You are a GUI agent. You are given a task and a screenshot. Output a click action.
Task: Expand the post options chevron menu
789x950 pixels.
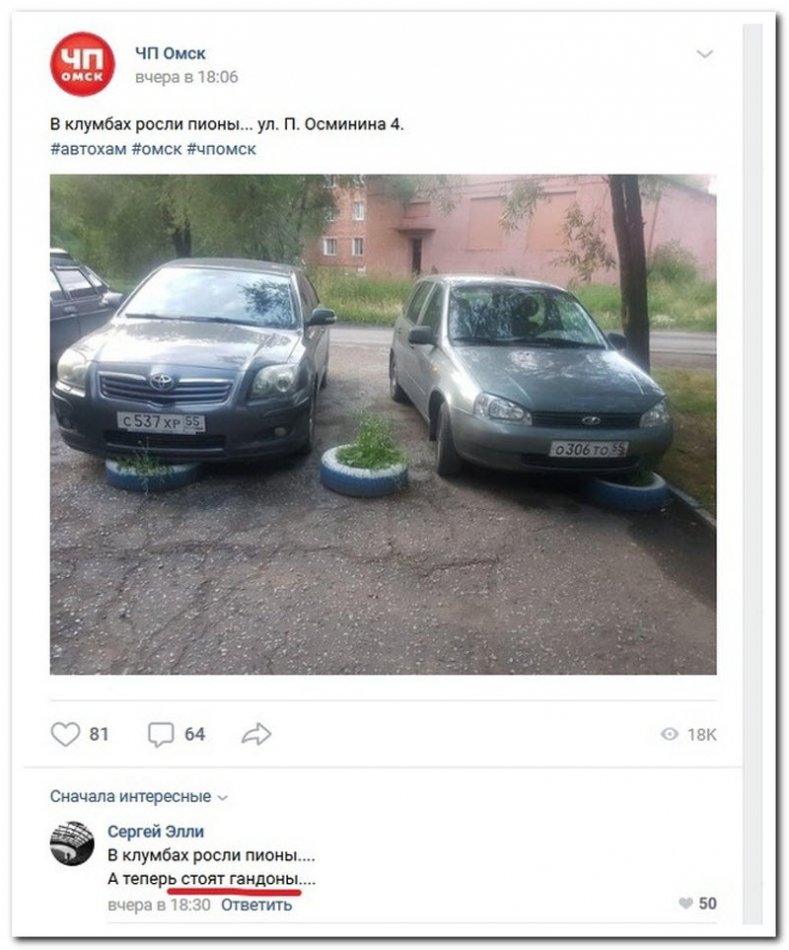point(704,54)
